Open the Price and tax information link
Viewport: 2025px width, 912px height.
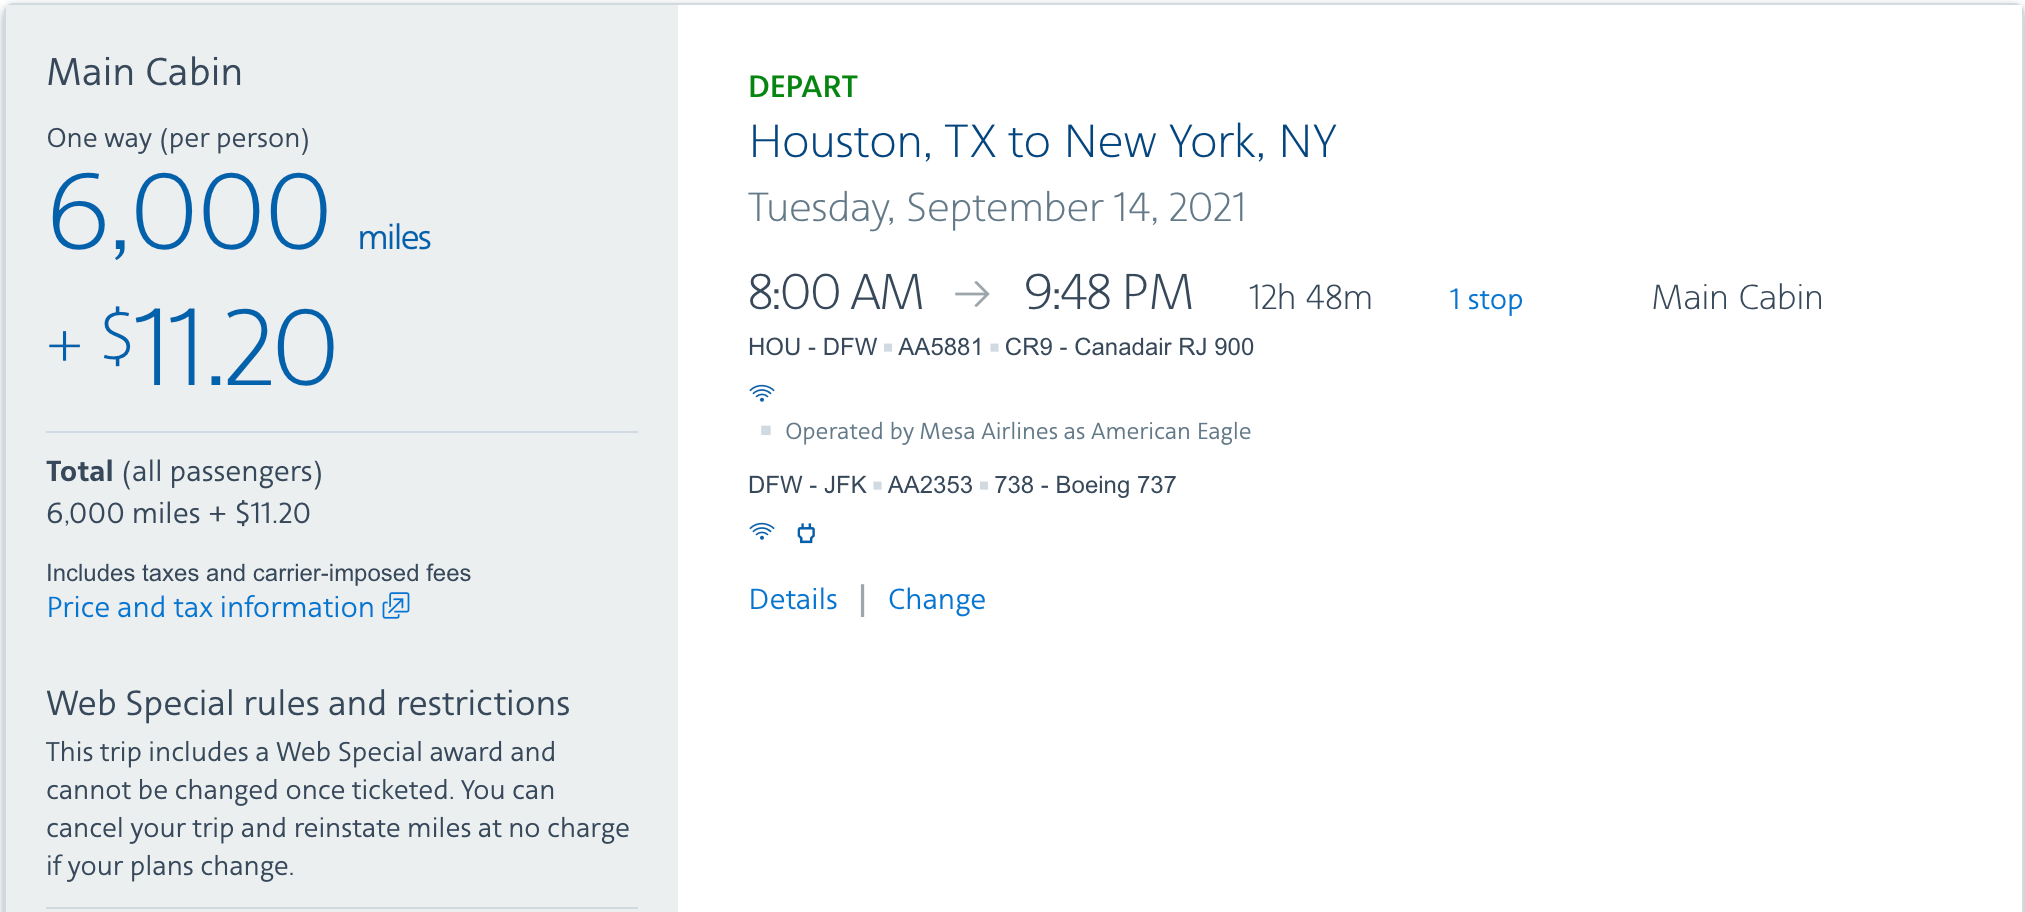pos(210,607)
